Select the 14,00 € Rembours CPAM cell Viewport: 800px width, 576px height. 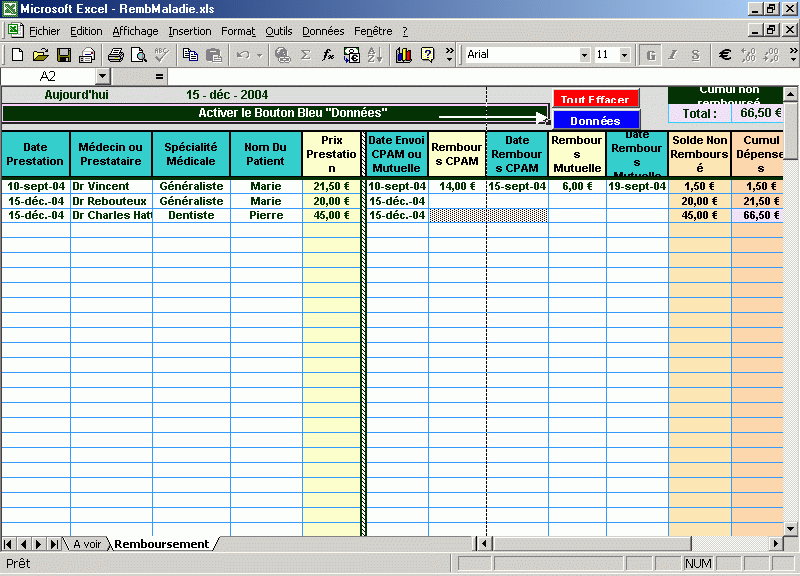[x=457, y=186]
